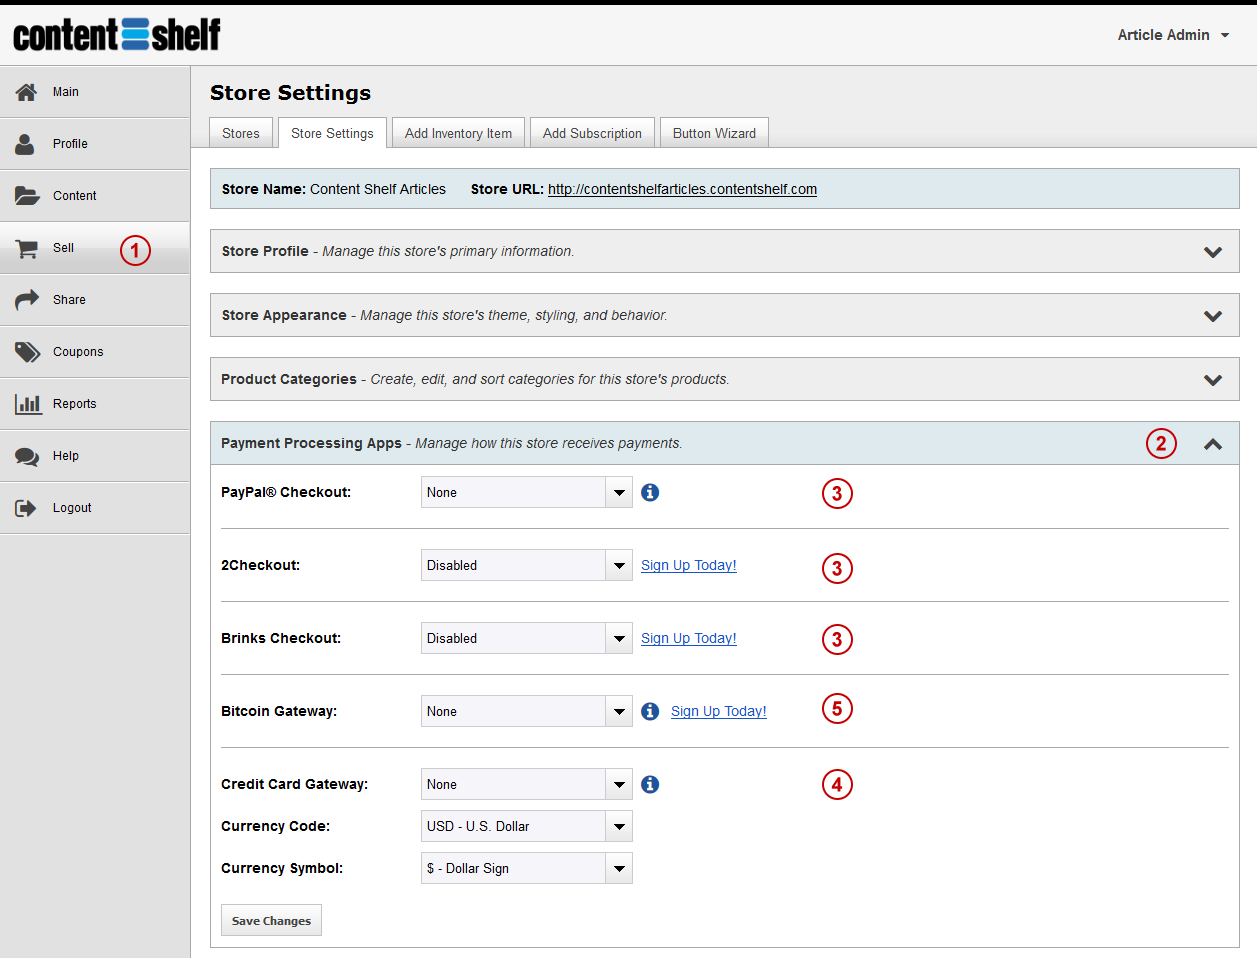1257x958 pixels.
Task: Click Sign Up Today for 2Checkout
Action: (689, 565)
